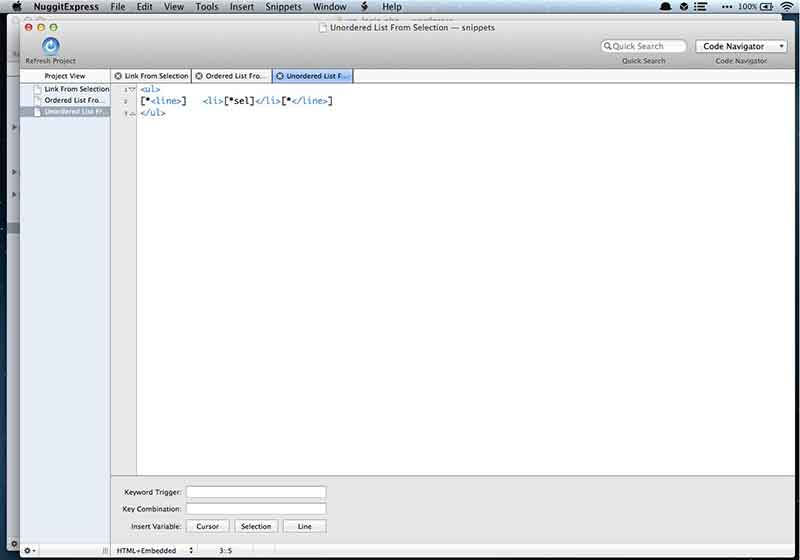800x560 pixels.
Task: Click the battery status icon
Action: [766, 7]
